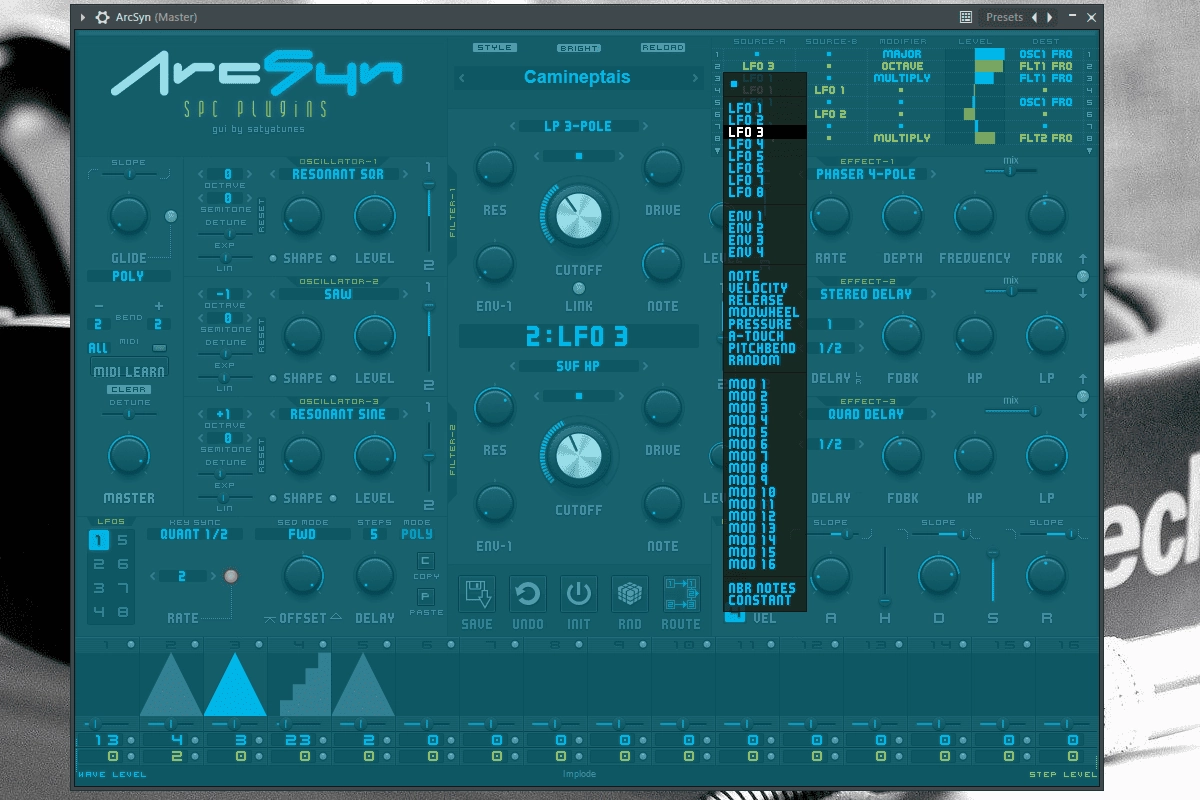Click the BRIGHT button
1200x800 pixels.
pos(579,47)
